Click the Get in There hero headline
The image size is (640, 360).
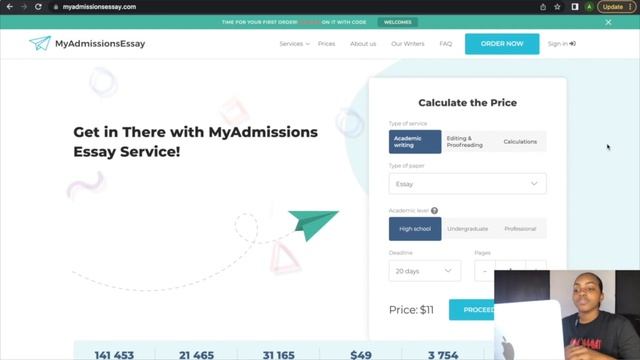(x=196, y=142)
